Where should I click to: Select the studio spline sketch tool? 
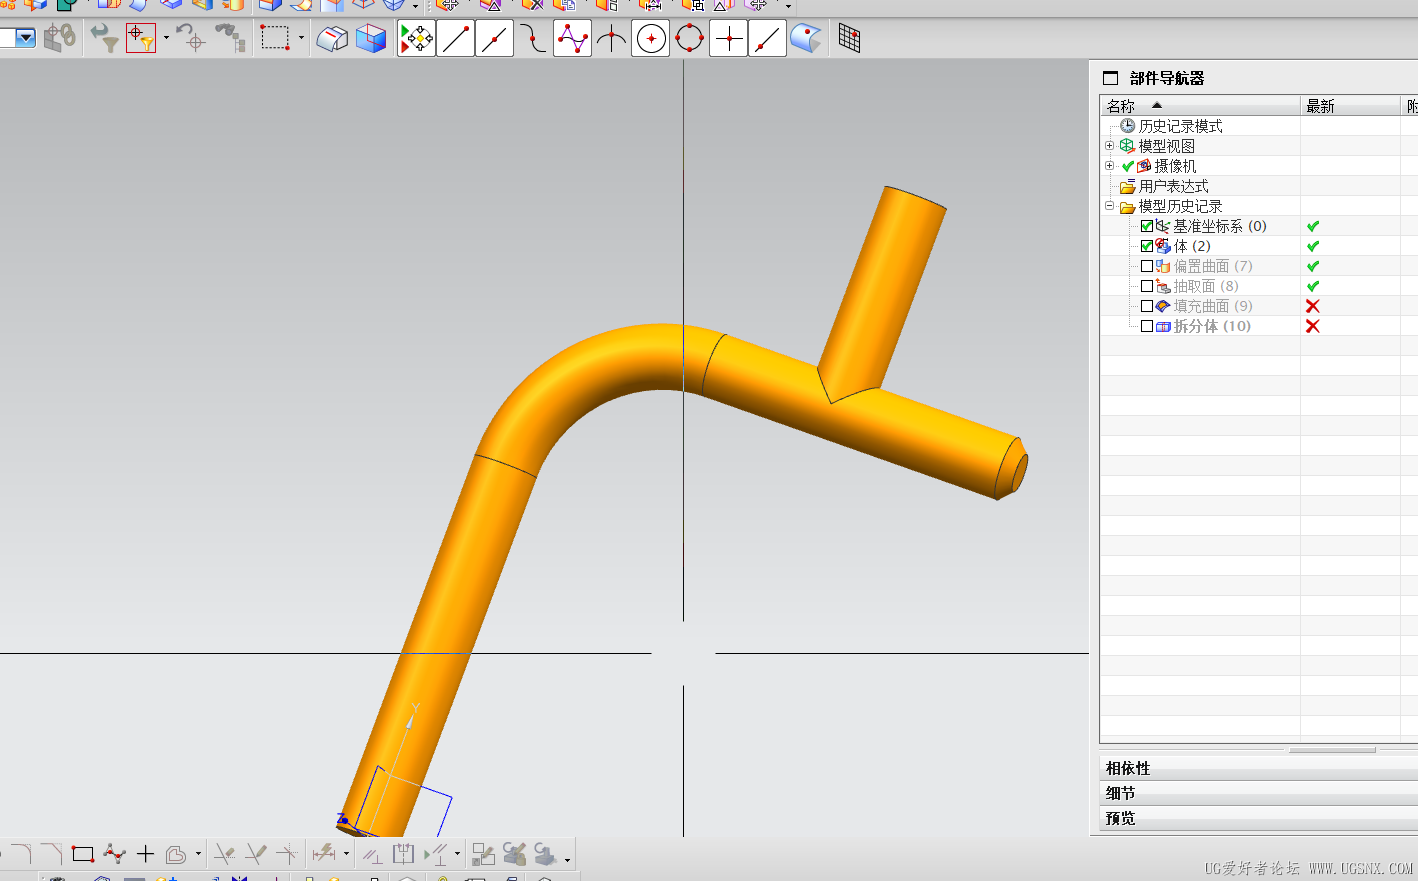(x=115, y=854)
